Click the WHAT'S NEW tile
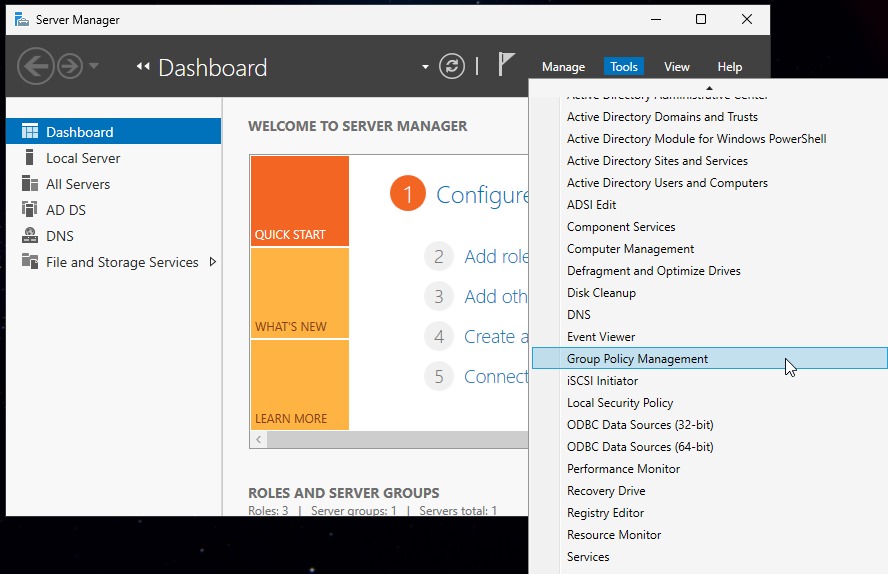 300,293
